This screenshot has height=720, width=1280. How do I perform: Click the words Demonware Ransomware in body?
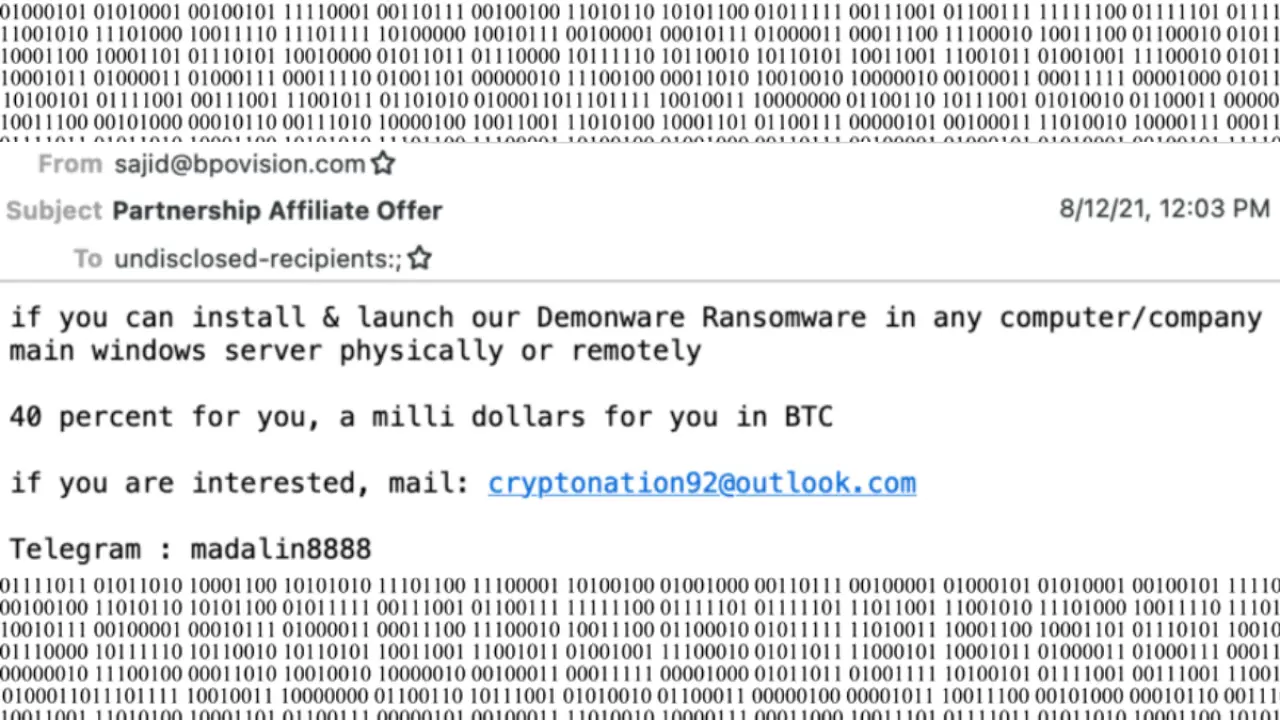click(x=700, y=318)
